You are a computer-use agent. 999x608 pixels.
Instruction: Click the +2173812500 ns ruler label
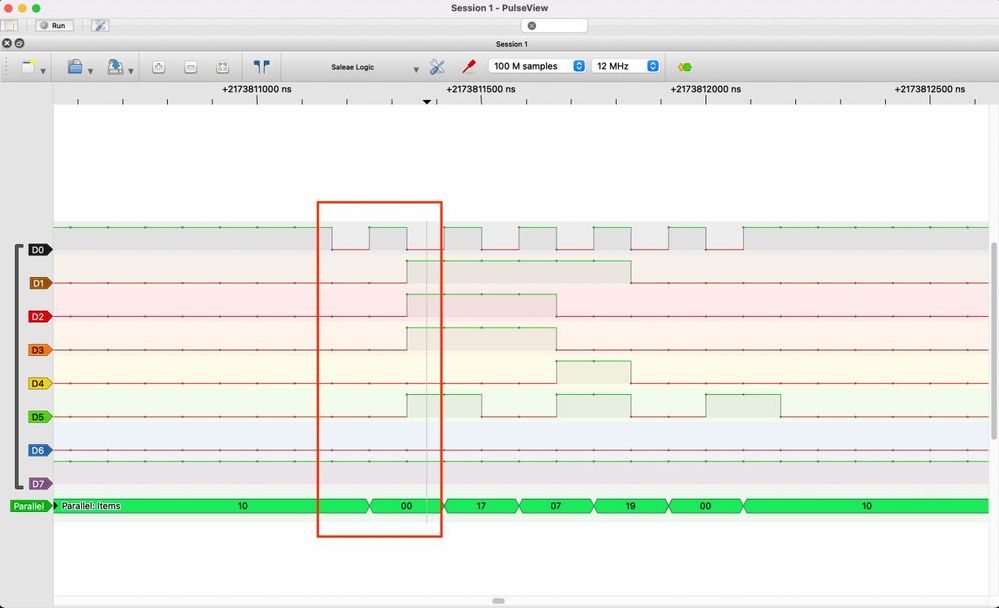point(930,89)
